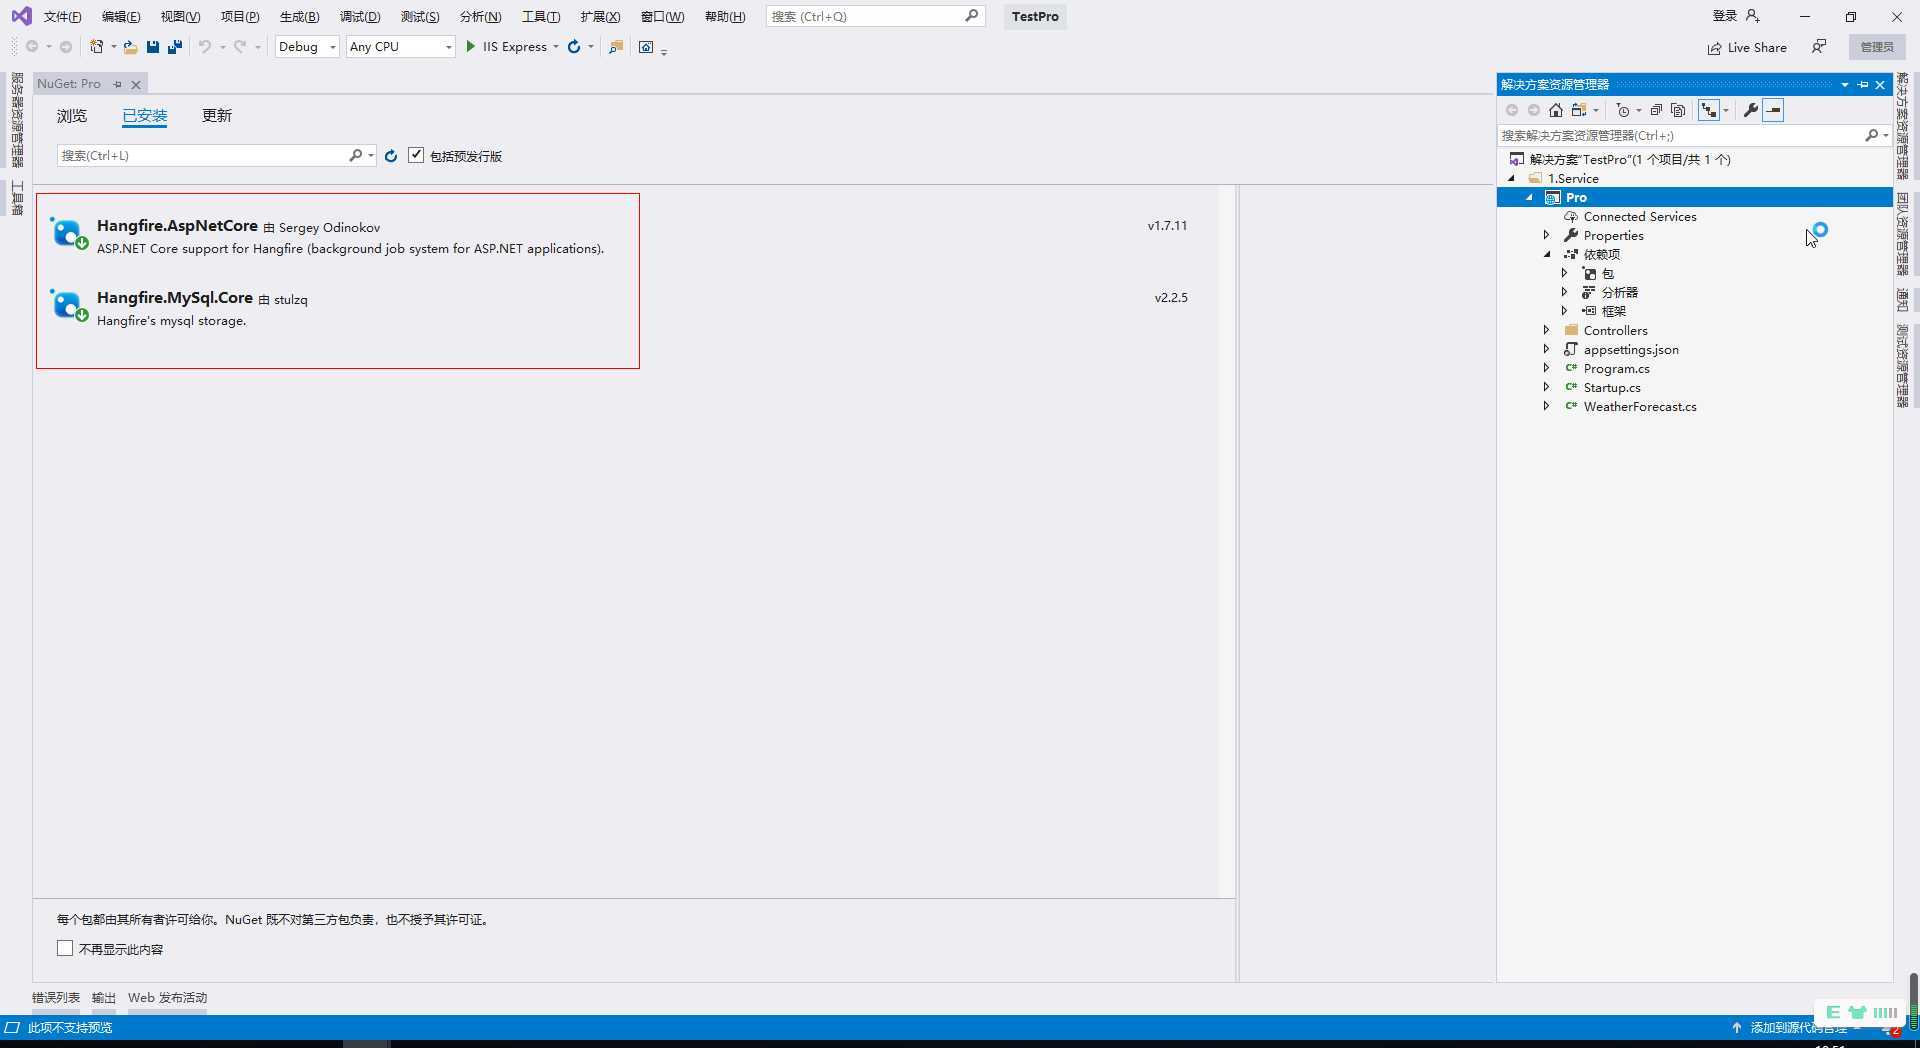Open Properties via the wrench icon in Solution Explorer toolbar
Viewport: 1920px width, 1048px height.
coord(1750,110)
